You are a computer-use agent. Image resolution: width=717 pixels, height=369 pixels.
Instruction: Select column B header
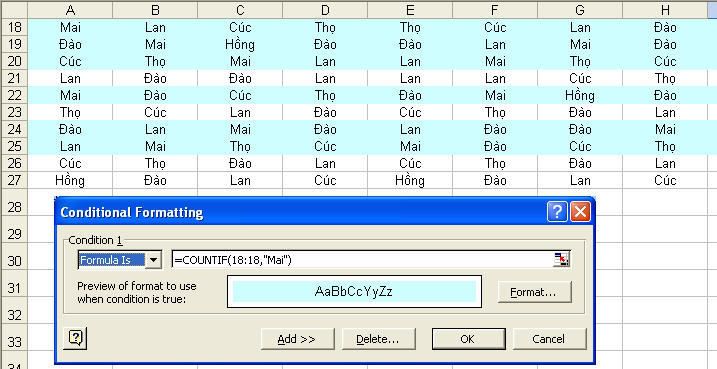click(155, 10)
